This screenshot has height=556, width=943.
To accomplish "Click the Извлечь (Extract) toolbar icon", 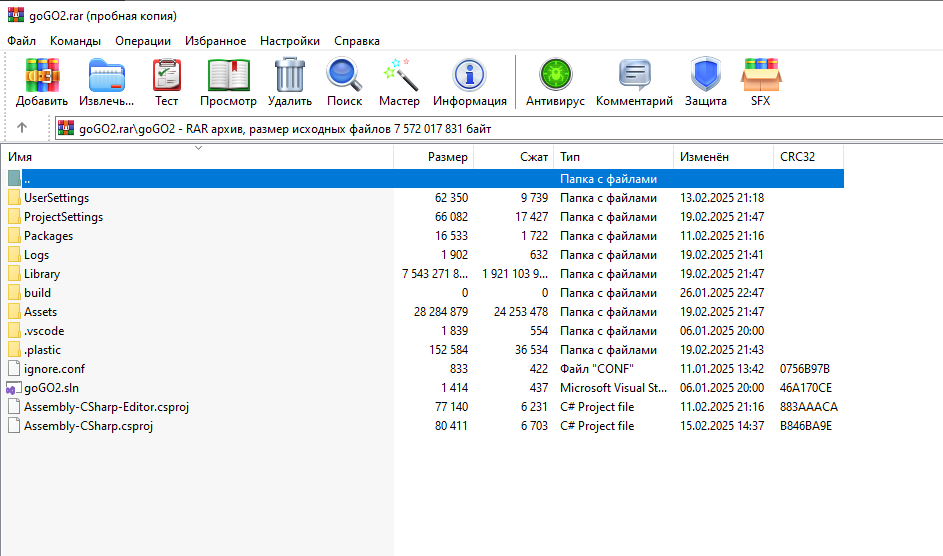I will [x=106, y=76].
